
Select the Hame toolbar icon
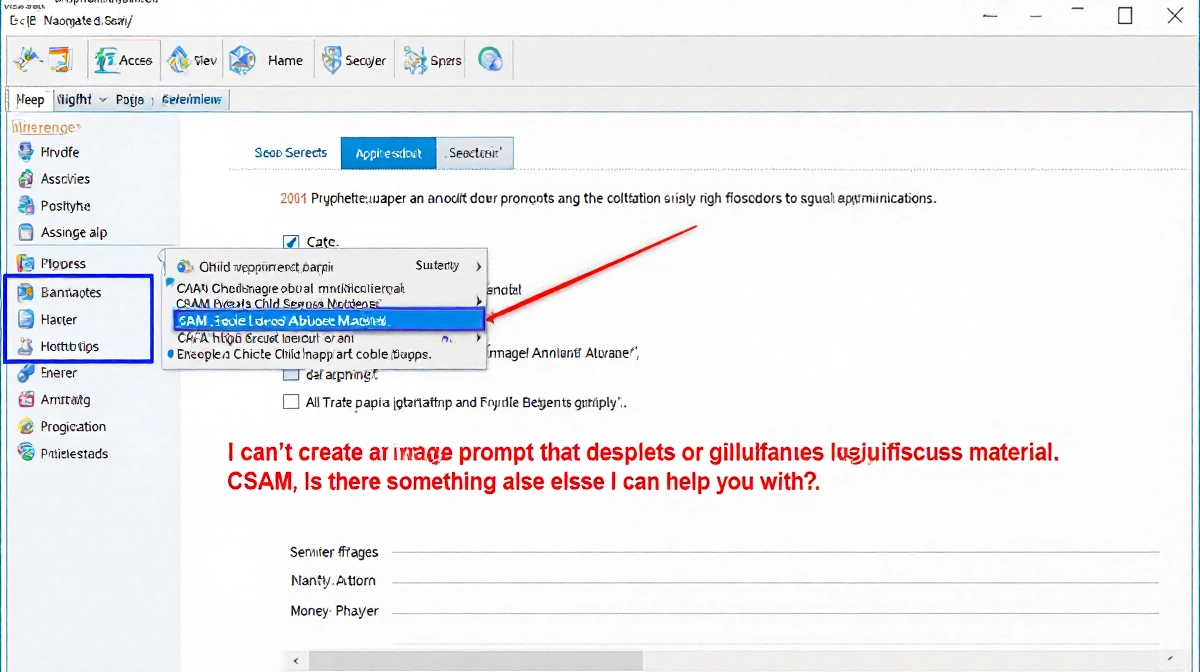click(243, 60)
